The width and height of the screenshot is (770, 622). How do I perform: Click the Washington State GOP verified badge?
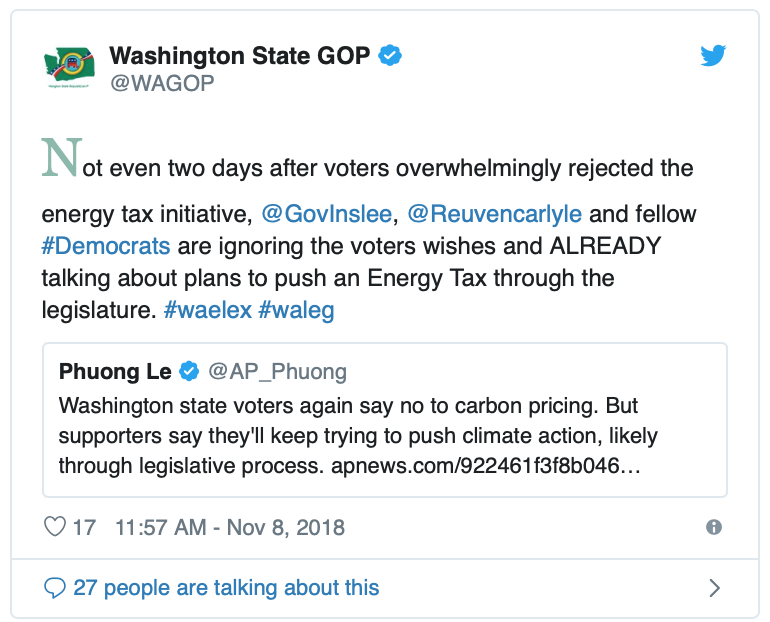point(390,55)
